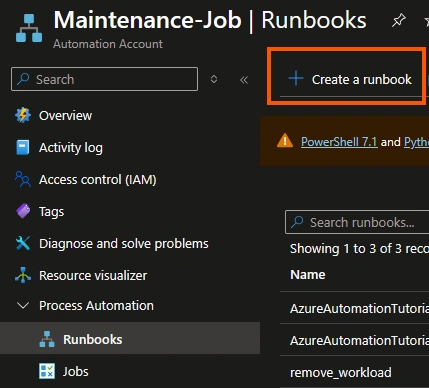This screenshot has height=388, width=429.
Task: Toggle expand/collapse all menu groups arrows
Action: coord(214,79)
